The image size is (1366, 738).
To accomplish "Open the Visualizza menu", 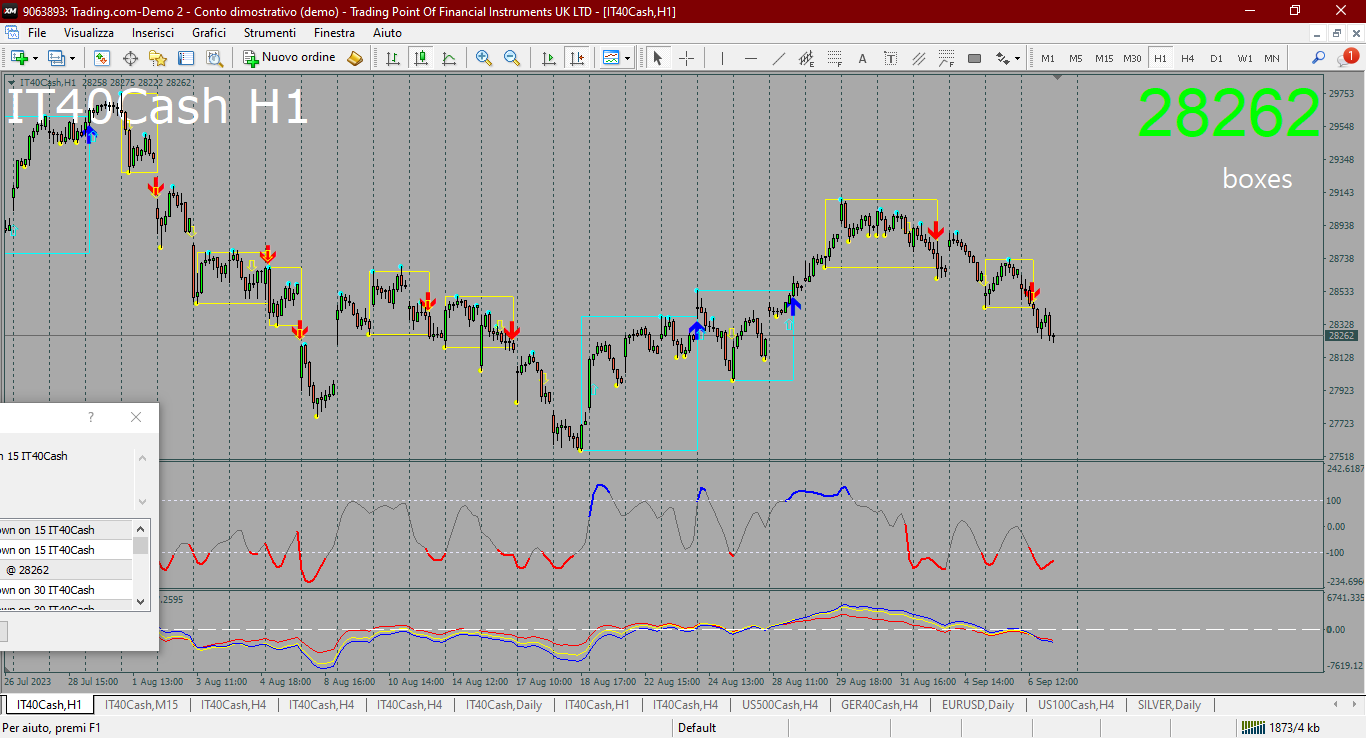I will pos(89,33).
